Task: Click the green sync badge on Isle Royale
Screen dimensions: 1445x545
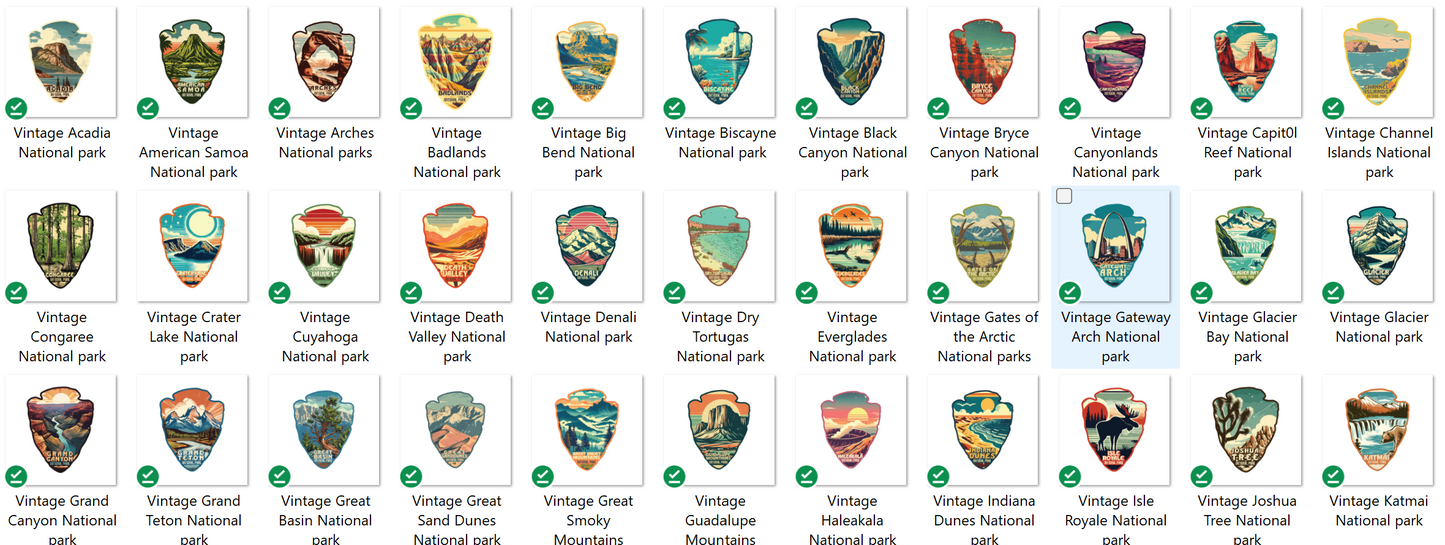Action: point(1070,476)
